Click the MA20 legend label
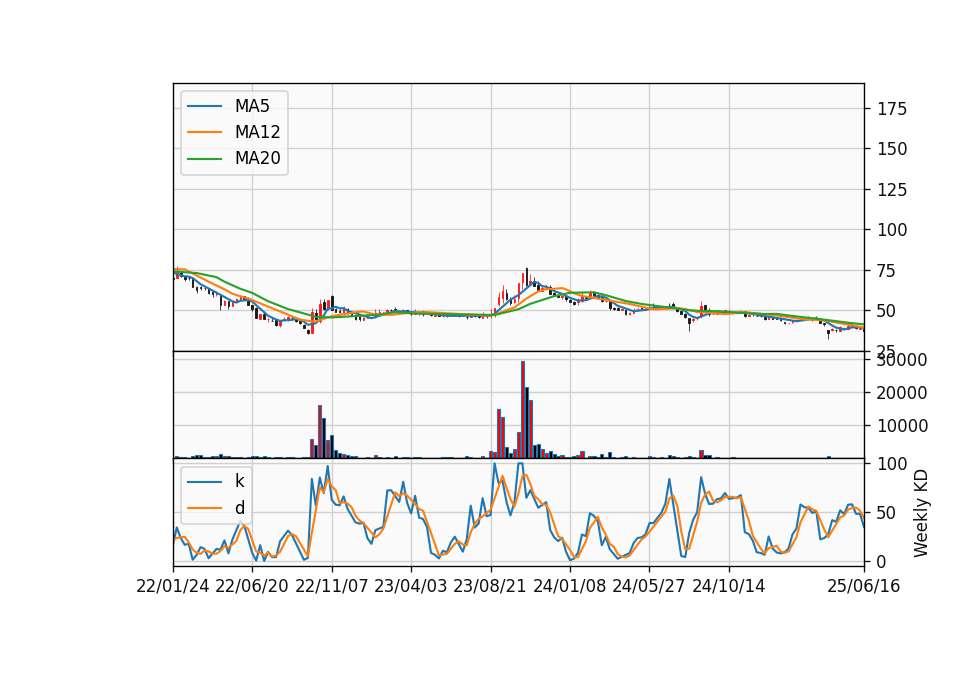Screen dimensions: 960x690 [257, 158]
